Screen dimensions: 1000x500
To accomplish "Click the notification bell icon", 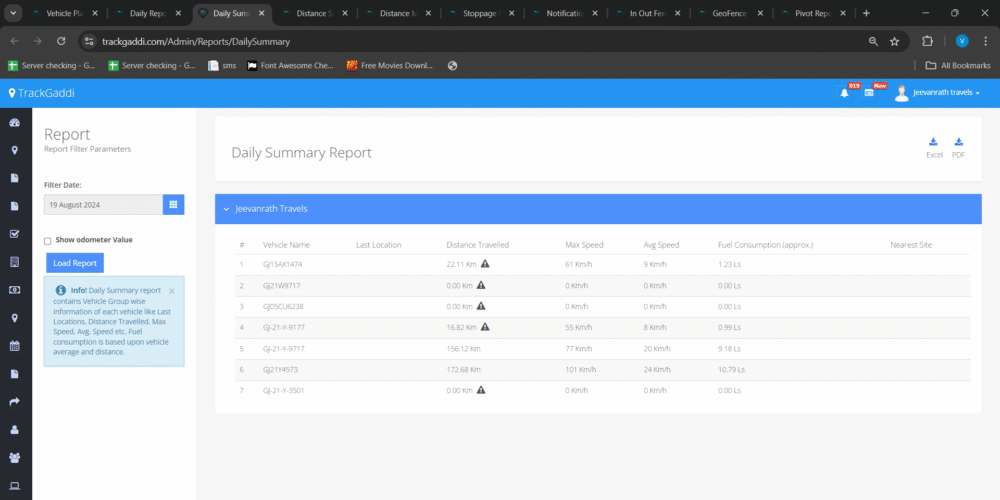I will [x=844, y=93].
